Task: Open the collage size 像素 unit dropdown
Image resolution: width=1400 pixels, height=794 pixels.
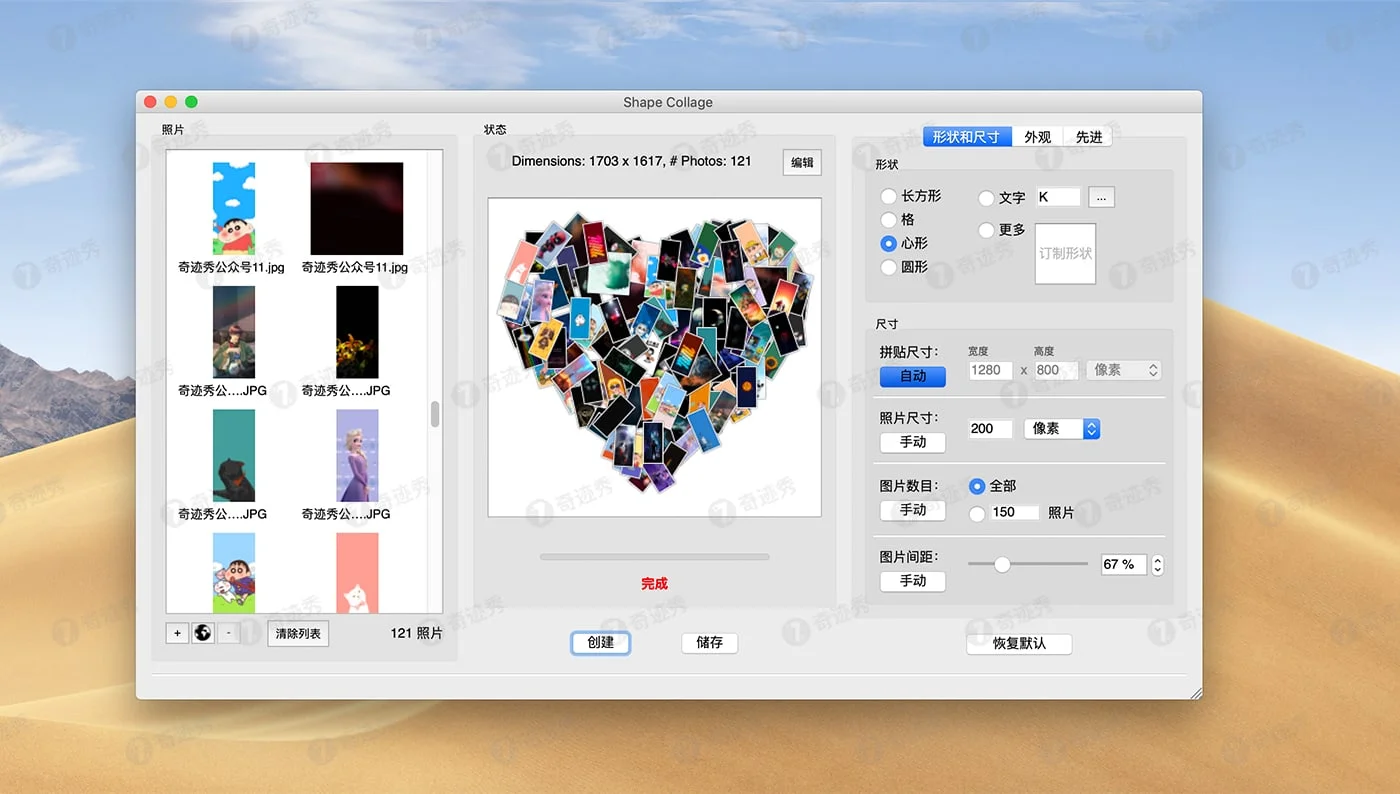Action: click(1123, 370)
